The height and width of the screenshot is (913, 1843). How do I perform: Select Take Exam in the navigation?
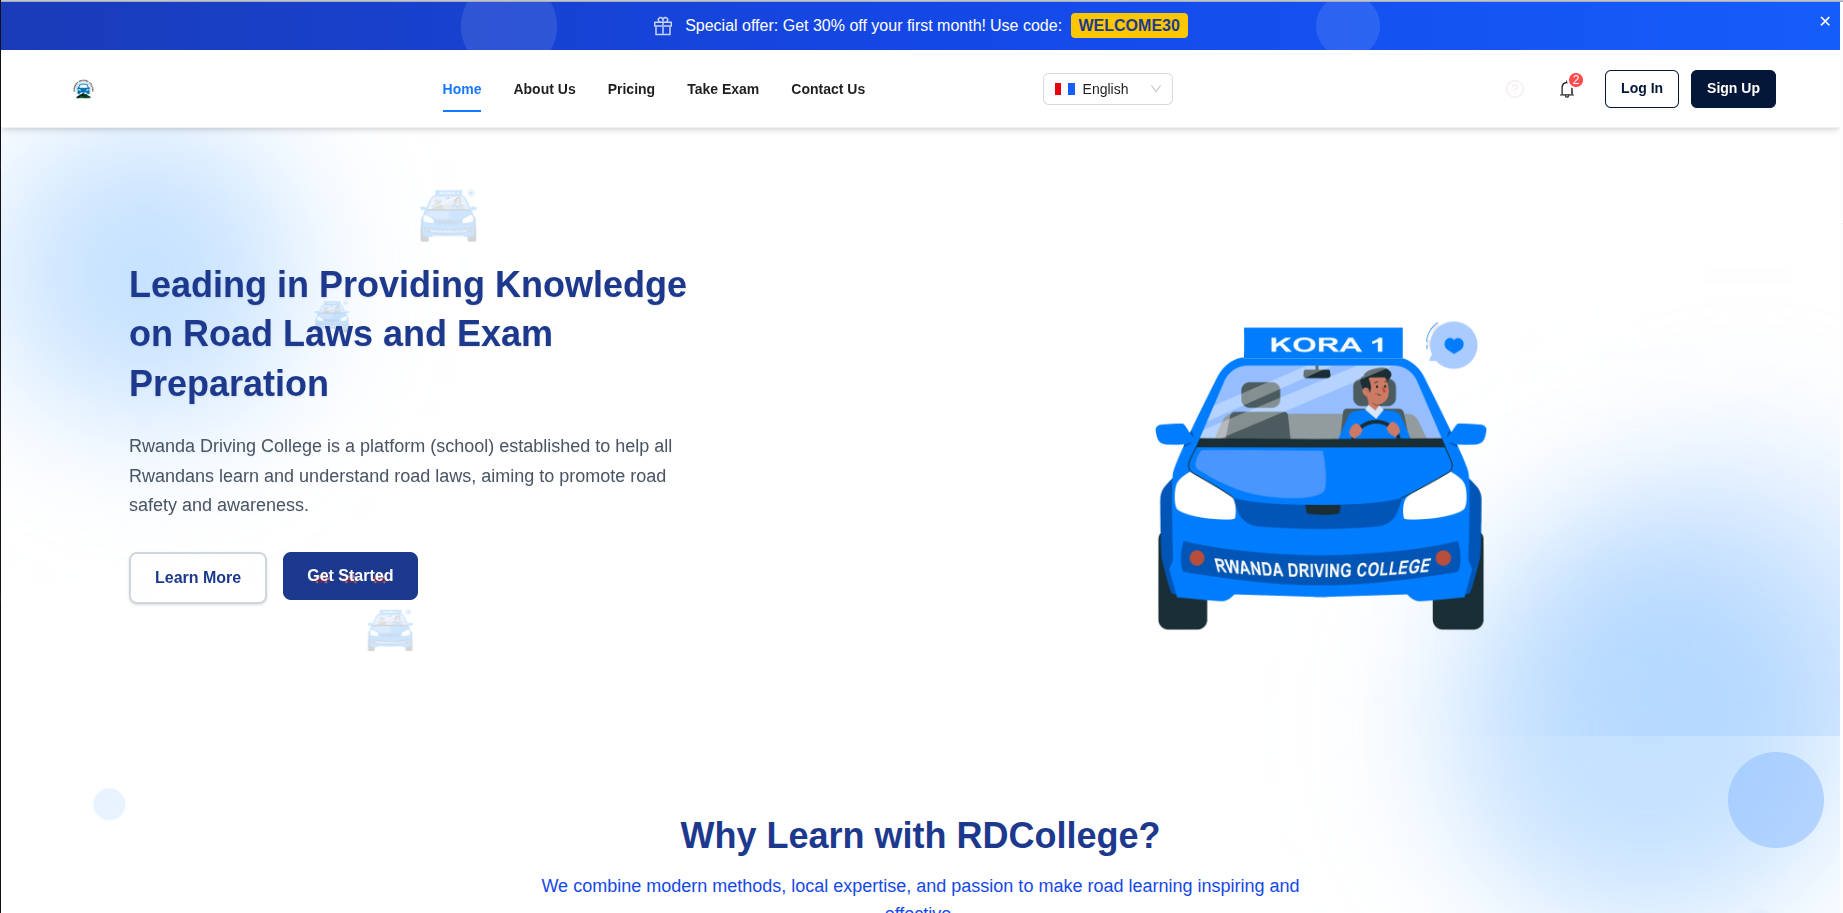(x=723, y=89)
